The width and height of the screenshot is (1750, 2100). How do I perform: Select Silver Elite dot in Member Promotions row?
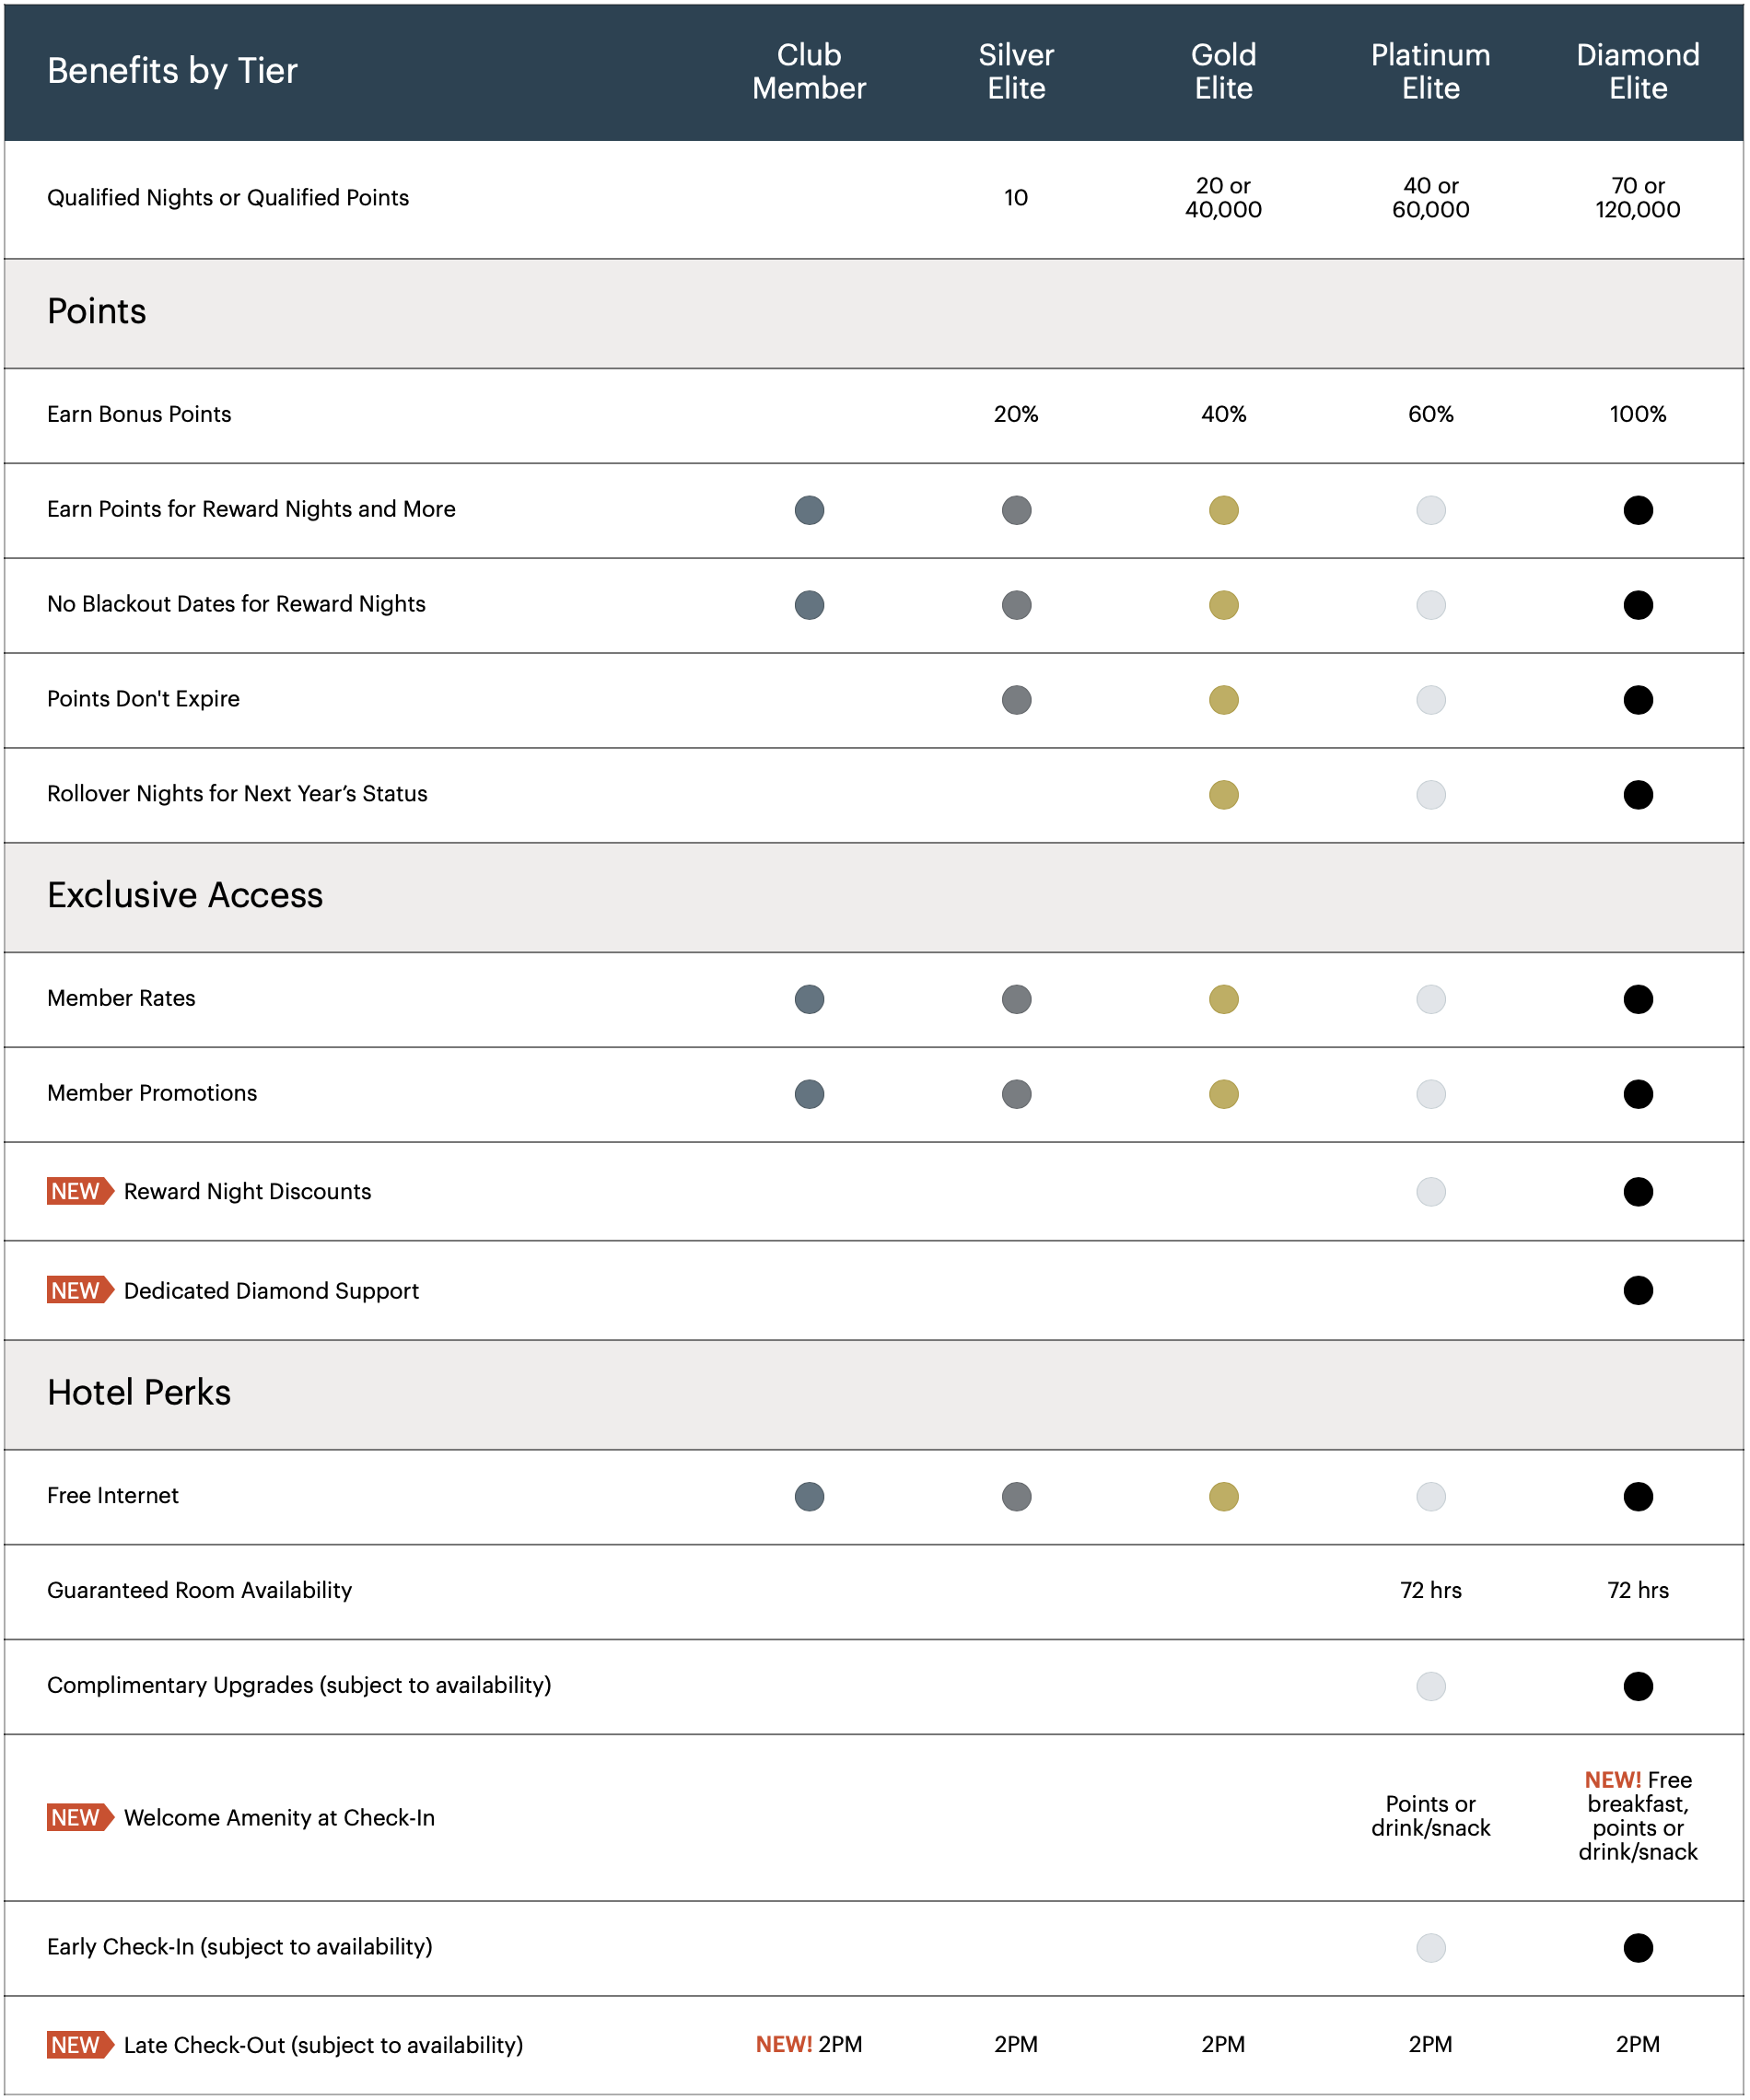click(1016, 1094)
